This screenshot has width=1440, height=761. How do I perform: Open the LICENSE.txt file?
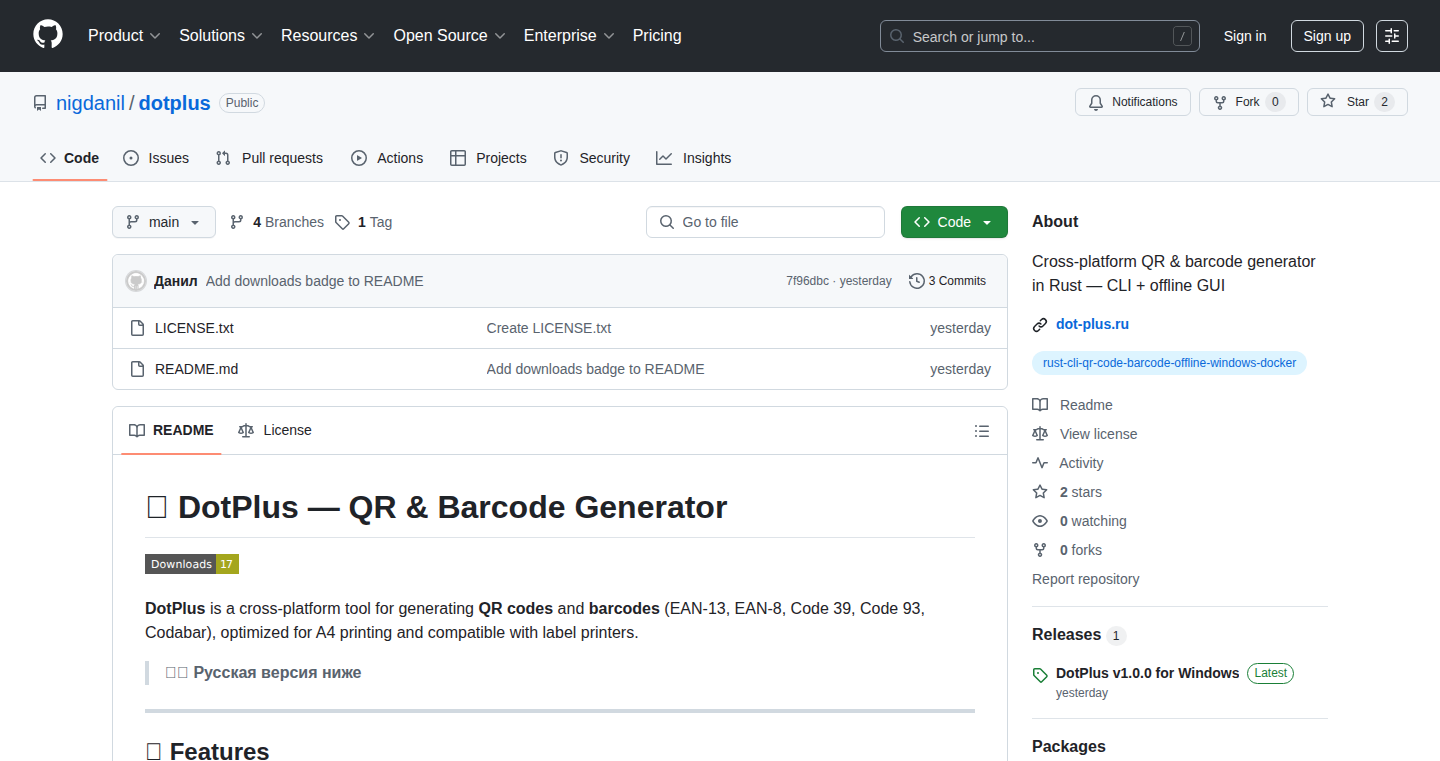point(194,328)
